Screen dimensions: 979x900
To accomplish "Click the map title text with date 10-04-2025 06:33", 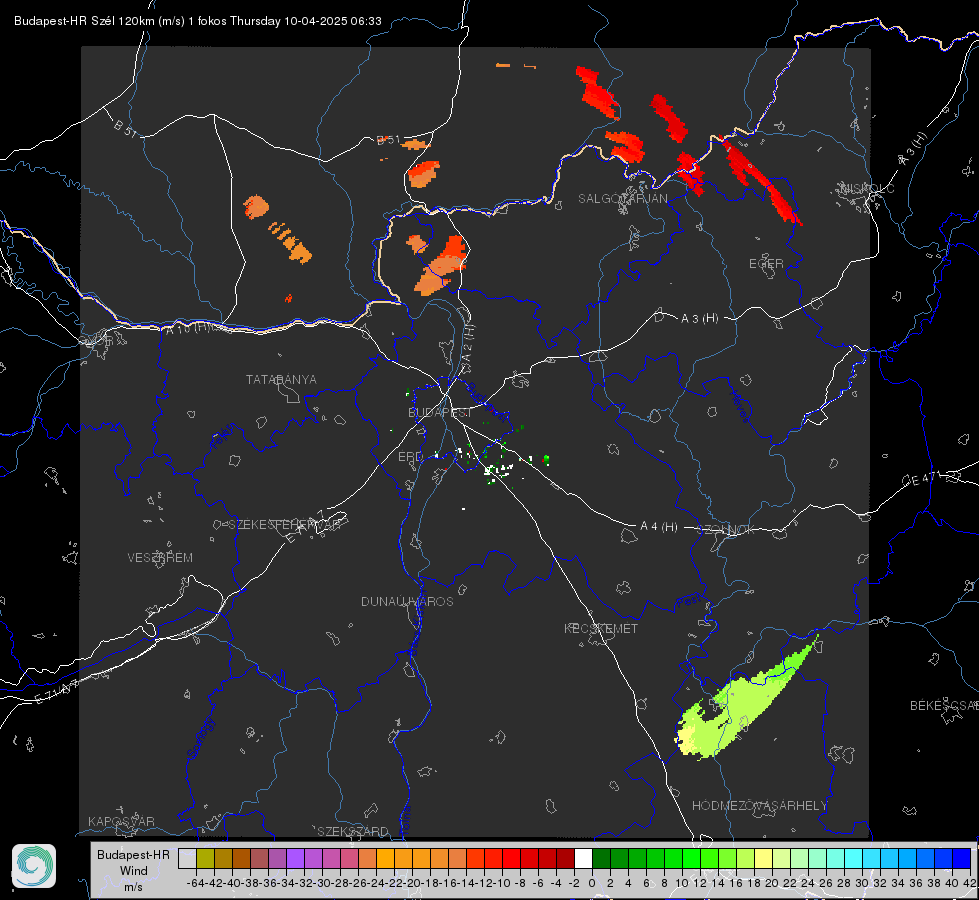I will click(x=197, y=21).
